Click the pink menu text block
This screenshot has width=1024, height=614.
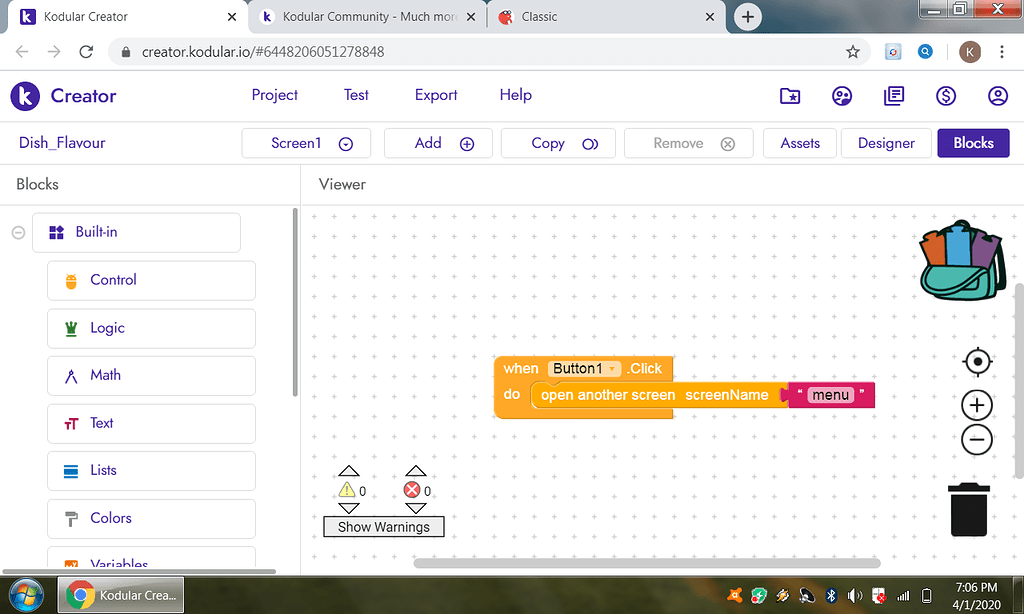pyautogui.click(x=830, y=395)
